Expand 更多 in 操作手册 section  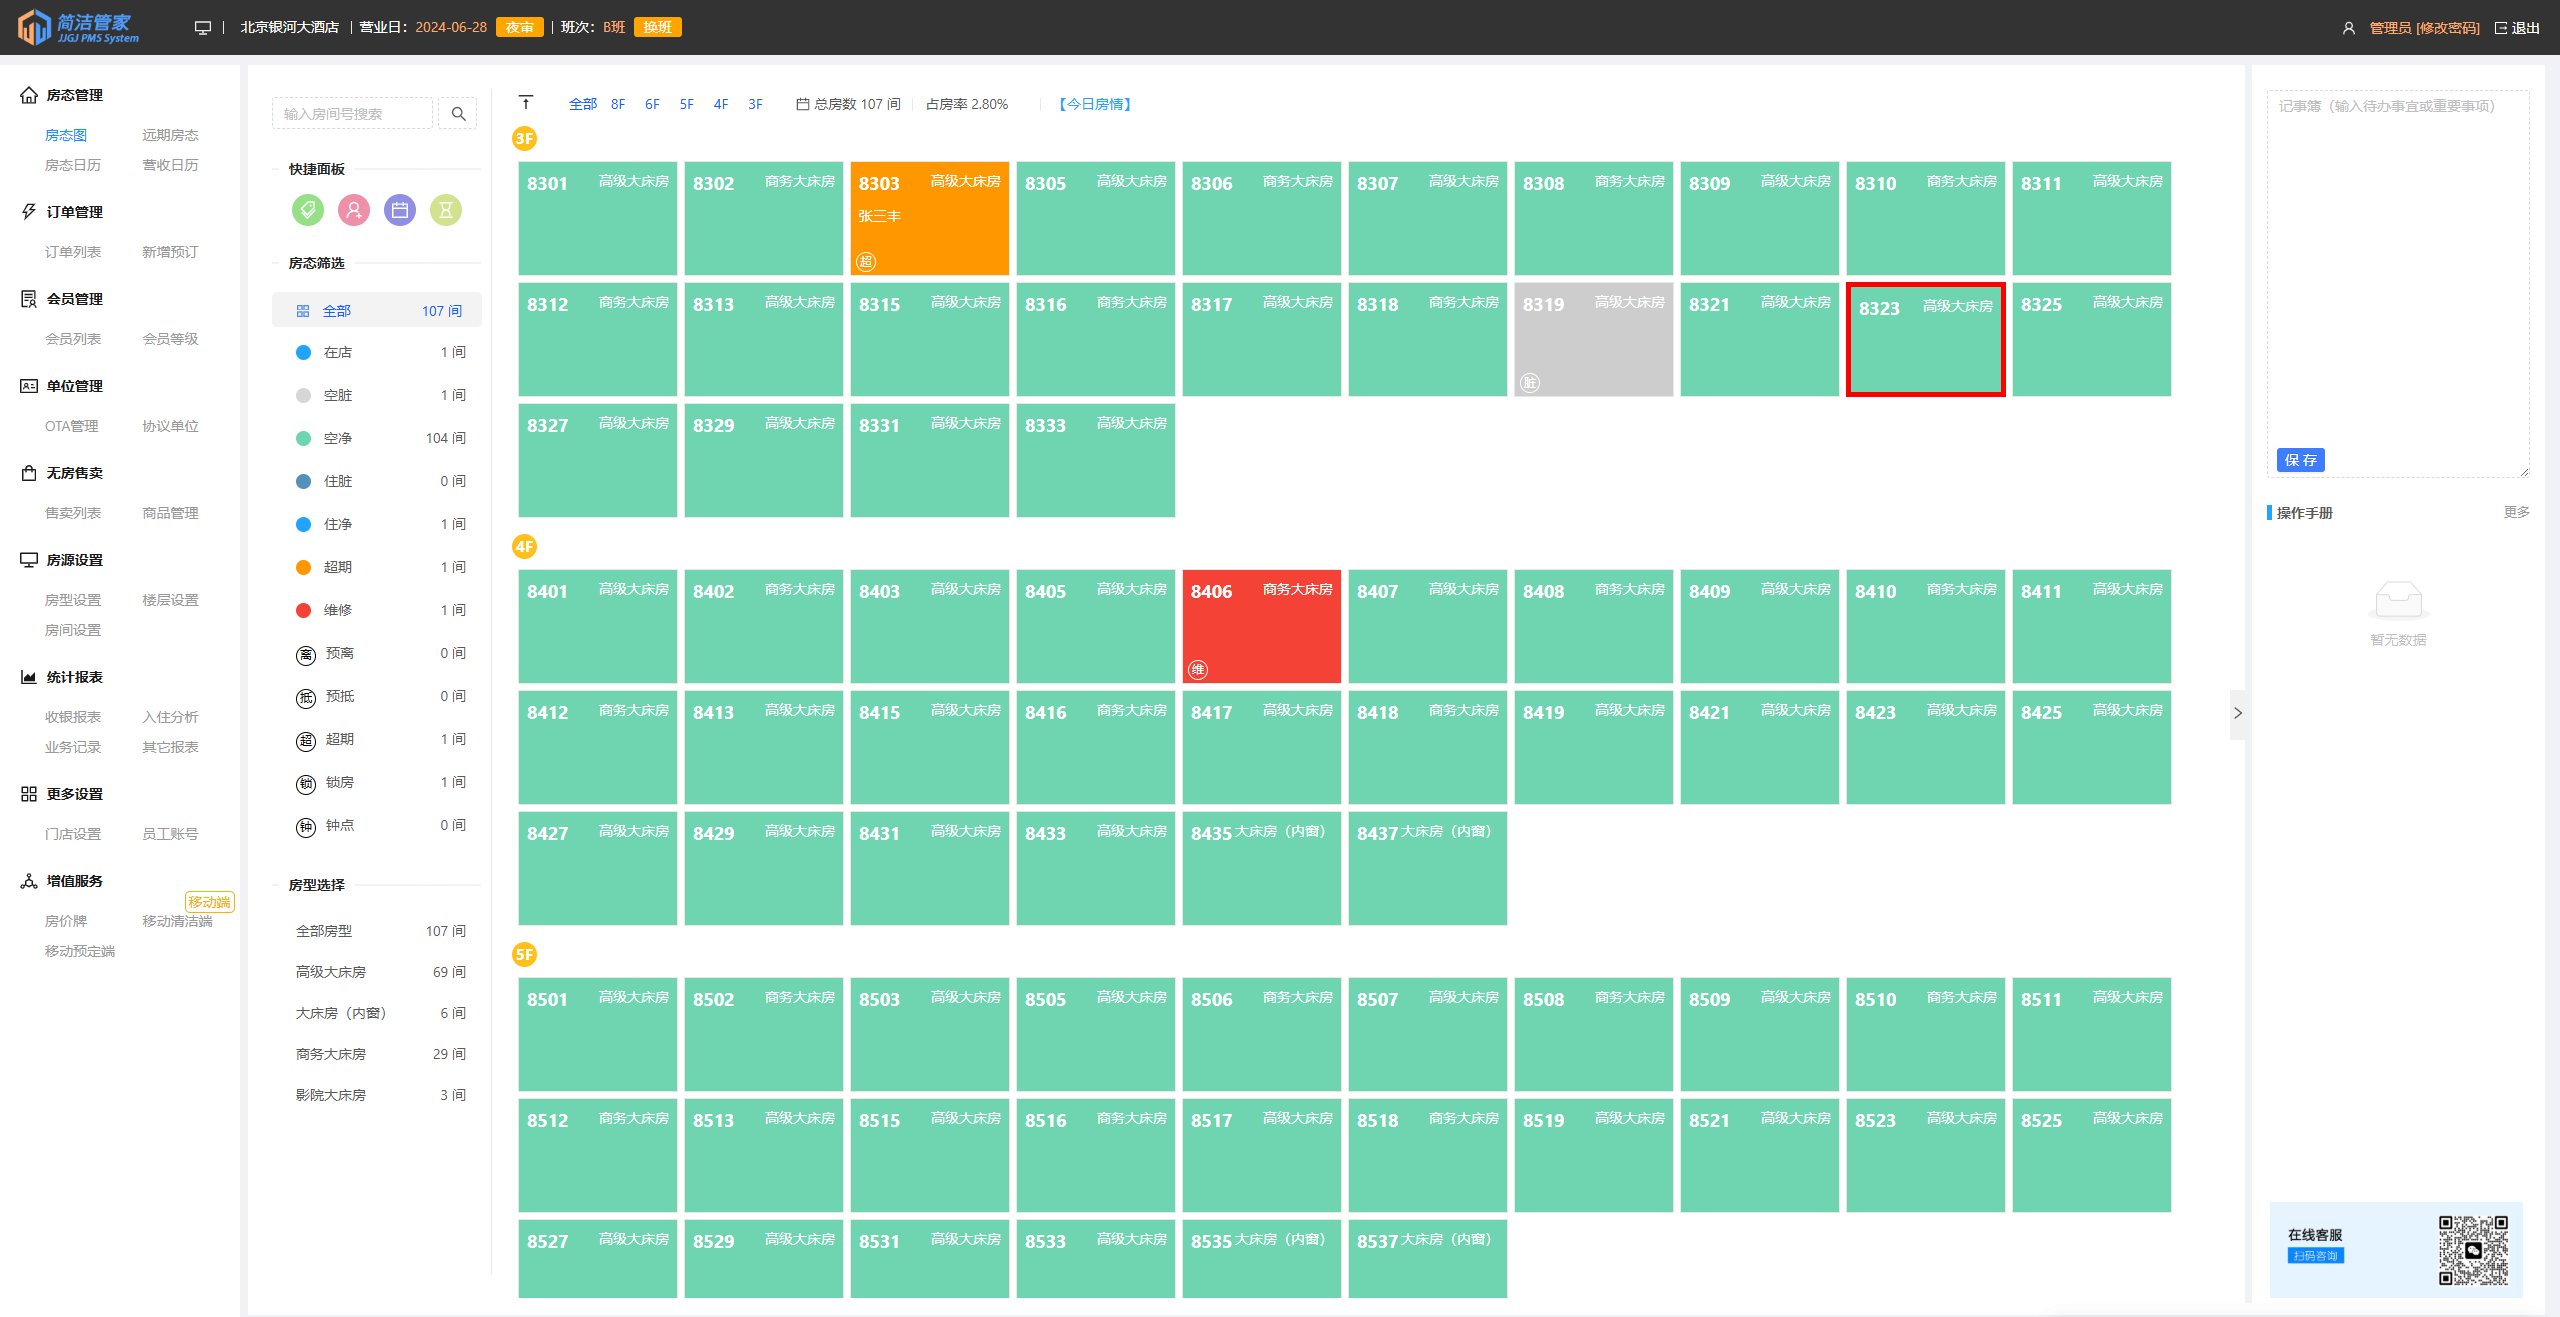[2516, 512]
